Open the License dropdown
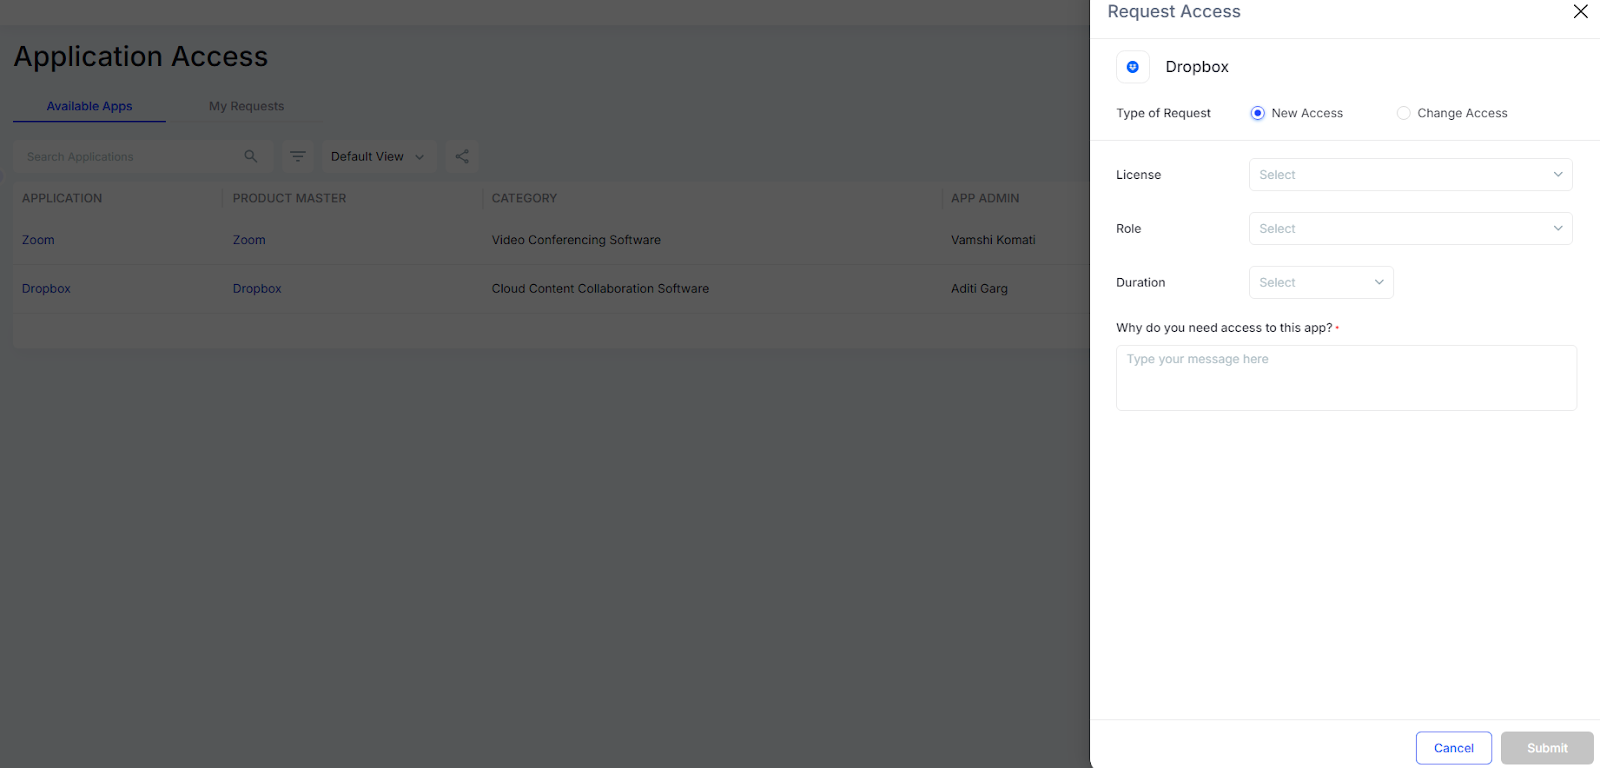 pyautogui.click(x=1410, y=175)
